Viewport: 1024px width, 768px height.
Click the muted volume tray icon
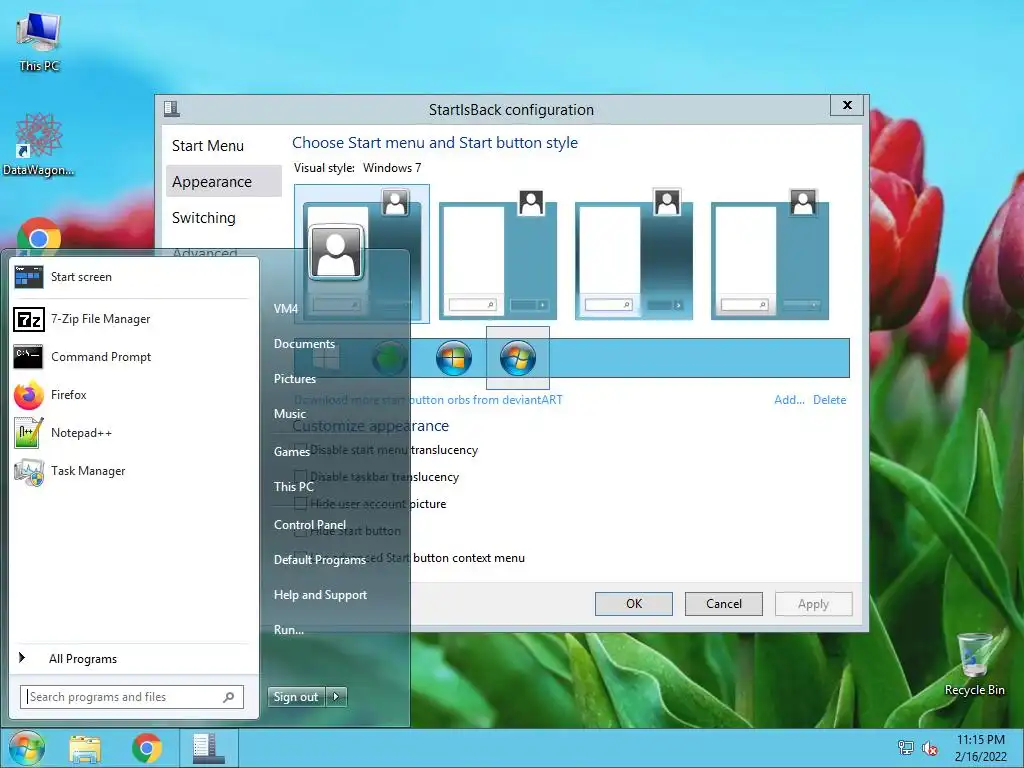click(930, 748)
